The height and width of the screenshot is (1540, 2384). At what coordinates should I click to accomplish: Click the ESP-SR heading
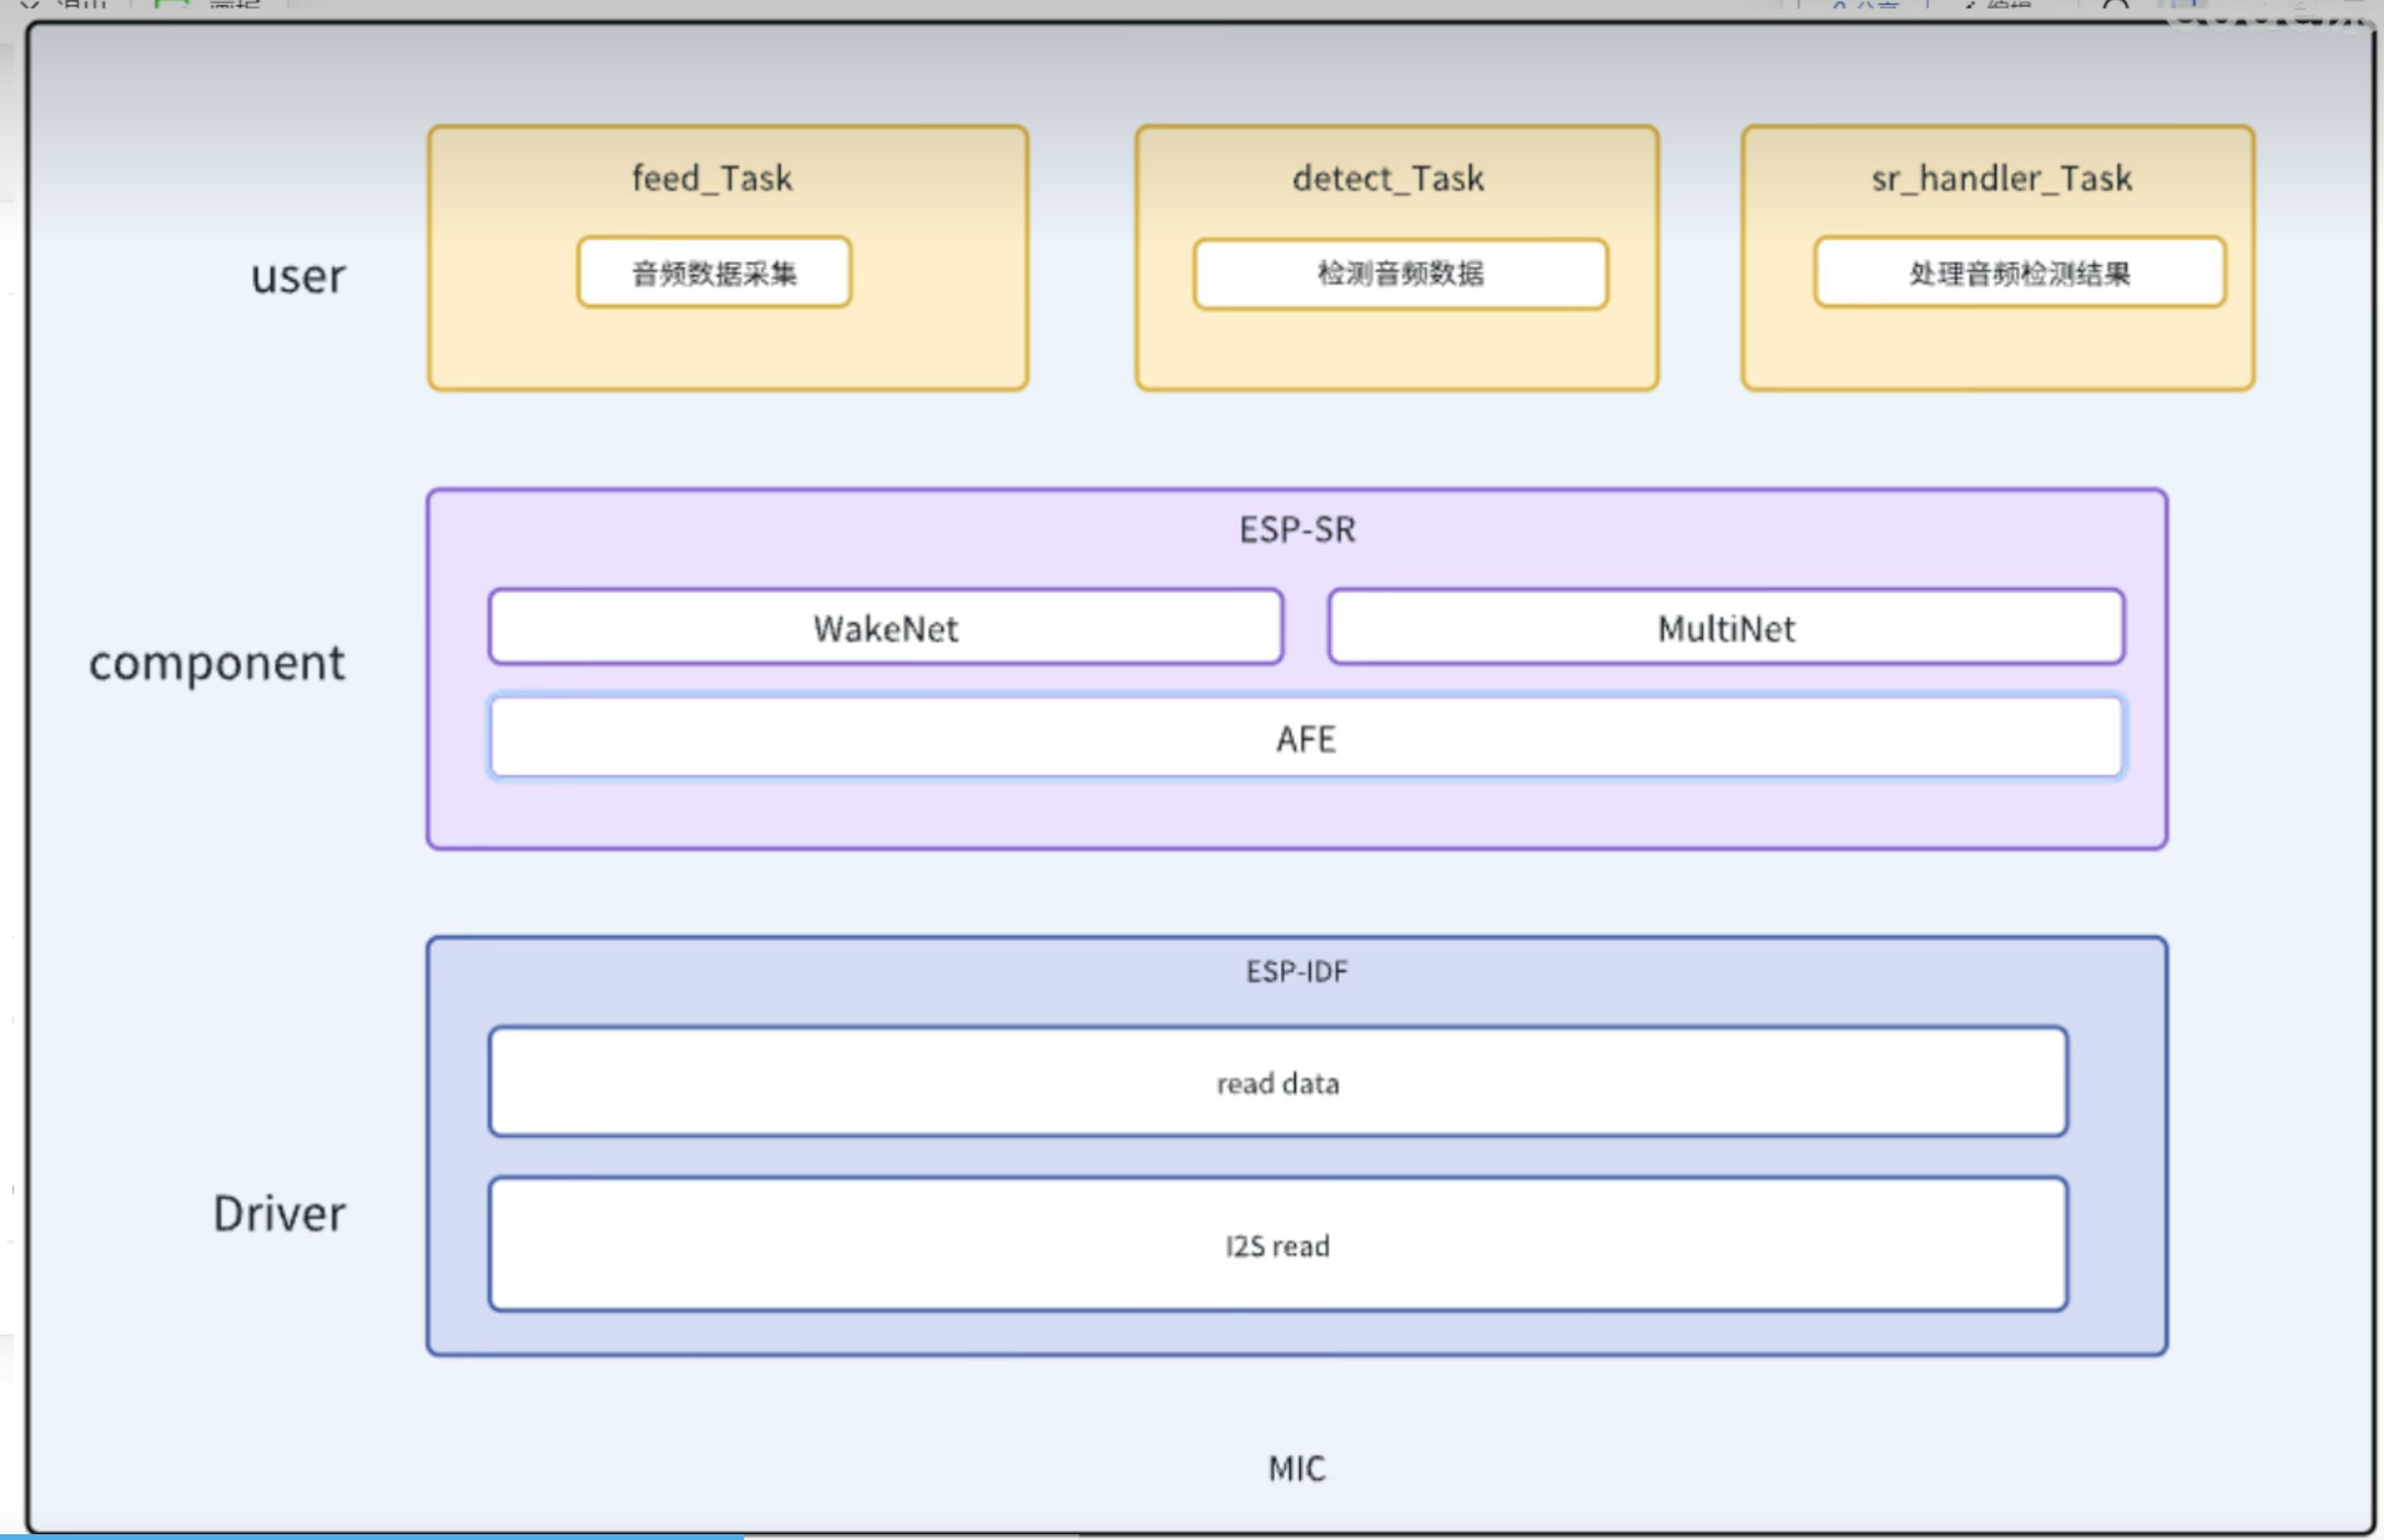point(1297,530)
